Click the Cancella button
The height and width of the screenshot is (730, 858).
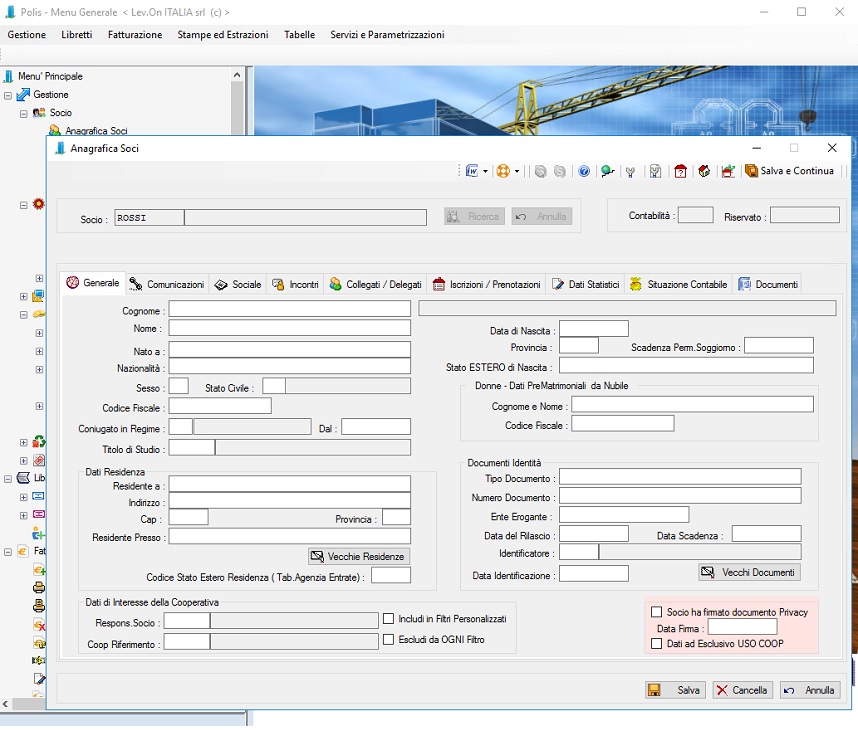point(742,690)
